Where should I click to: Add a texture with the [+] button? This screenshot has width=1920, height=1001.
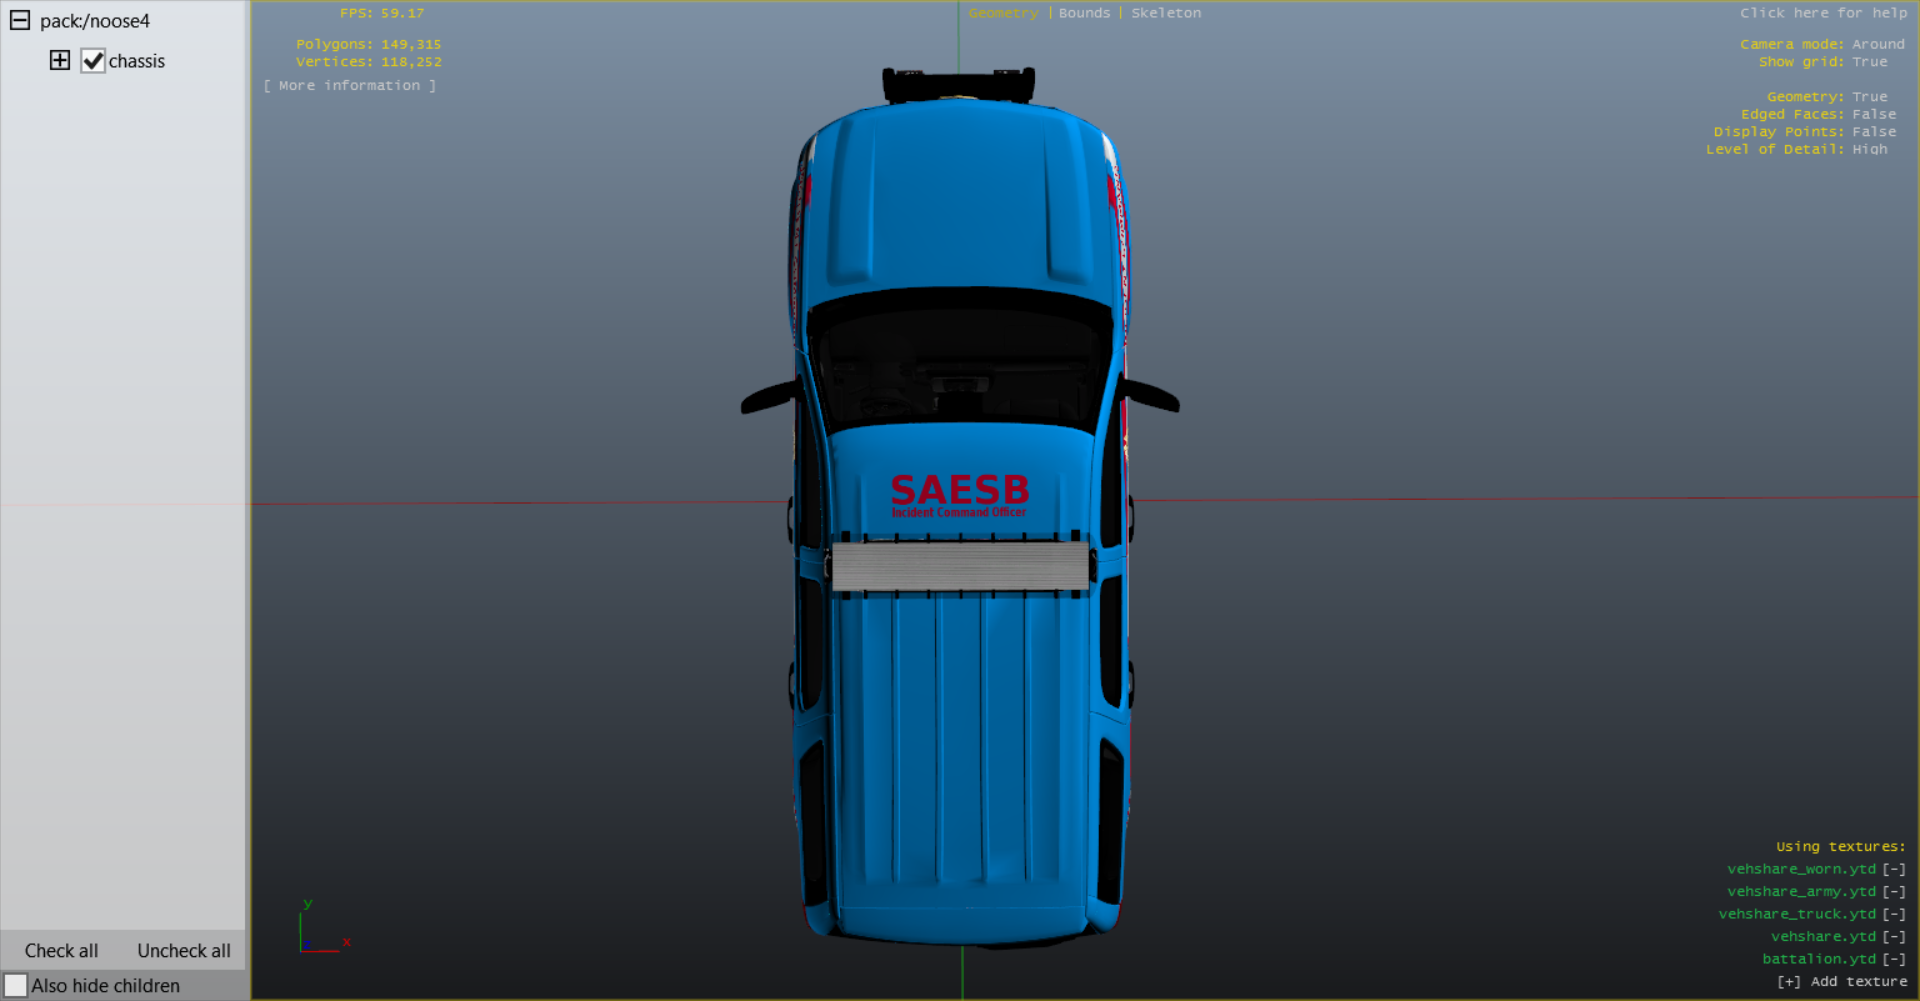click(1789, 982)
